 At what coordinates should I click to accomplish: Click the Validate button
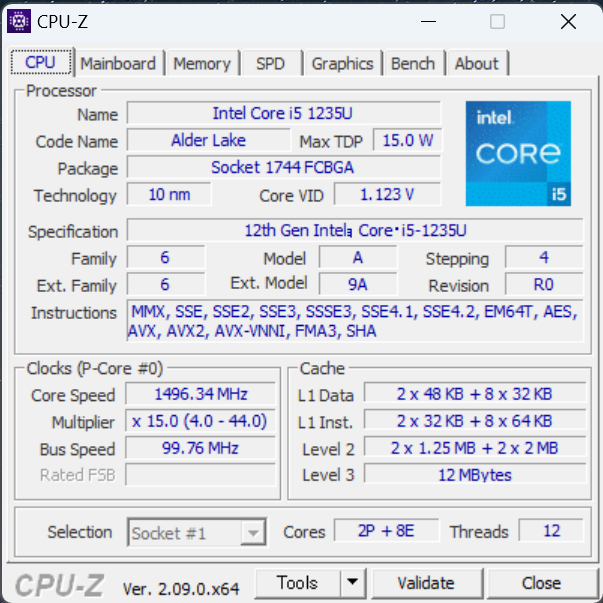[426, 583]
